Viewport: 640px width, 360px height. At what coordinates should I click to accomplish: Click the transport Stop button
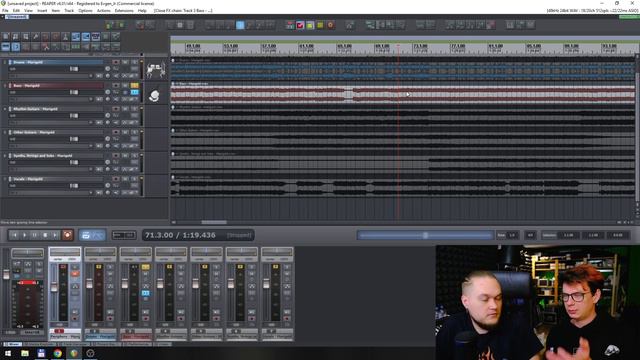click(45, 235)
